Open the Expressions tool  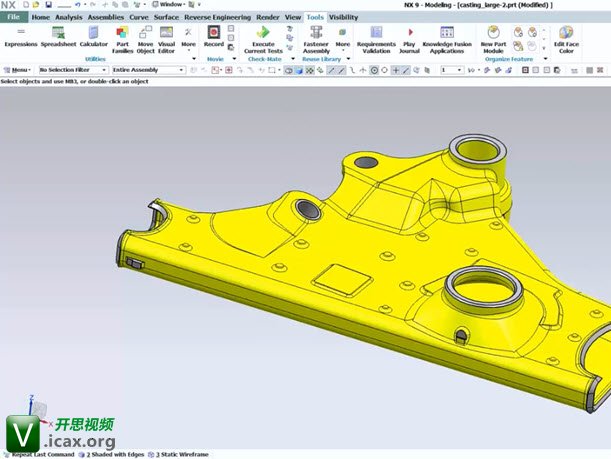(20, 38)
